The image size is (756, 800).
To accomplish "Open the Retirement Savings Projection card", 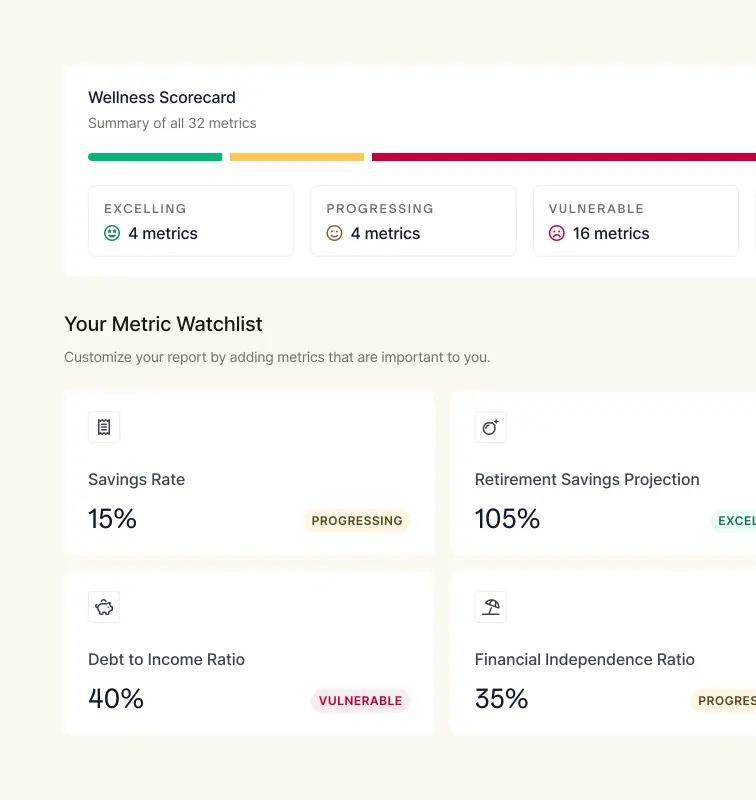I will click(603, 473).
